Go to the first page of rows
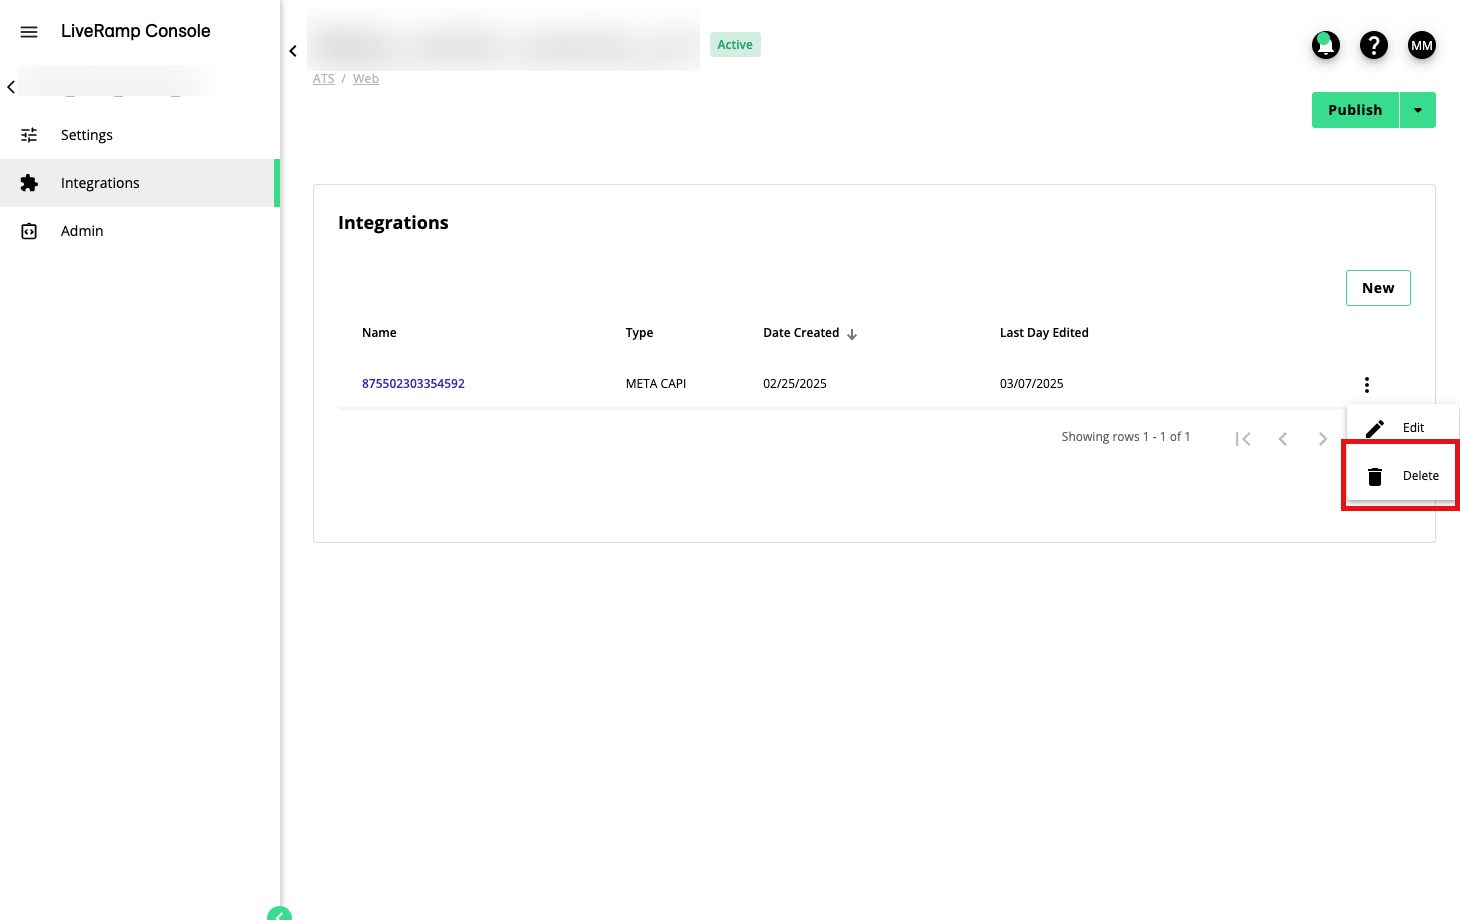Viewport: 1460px width, 920px height. coord(1242,439)
